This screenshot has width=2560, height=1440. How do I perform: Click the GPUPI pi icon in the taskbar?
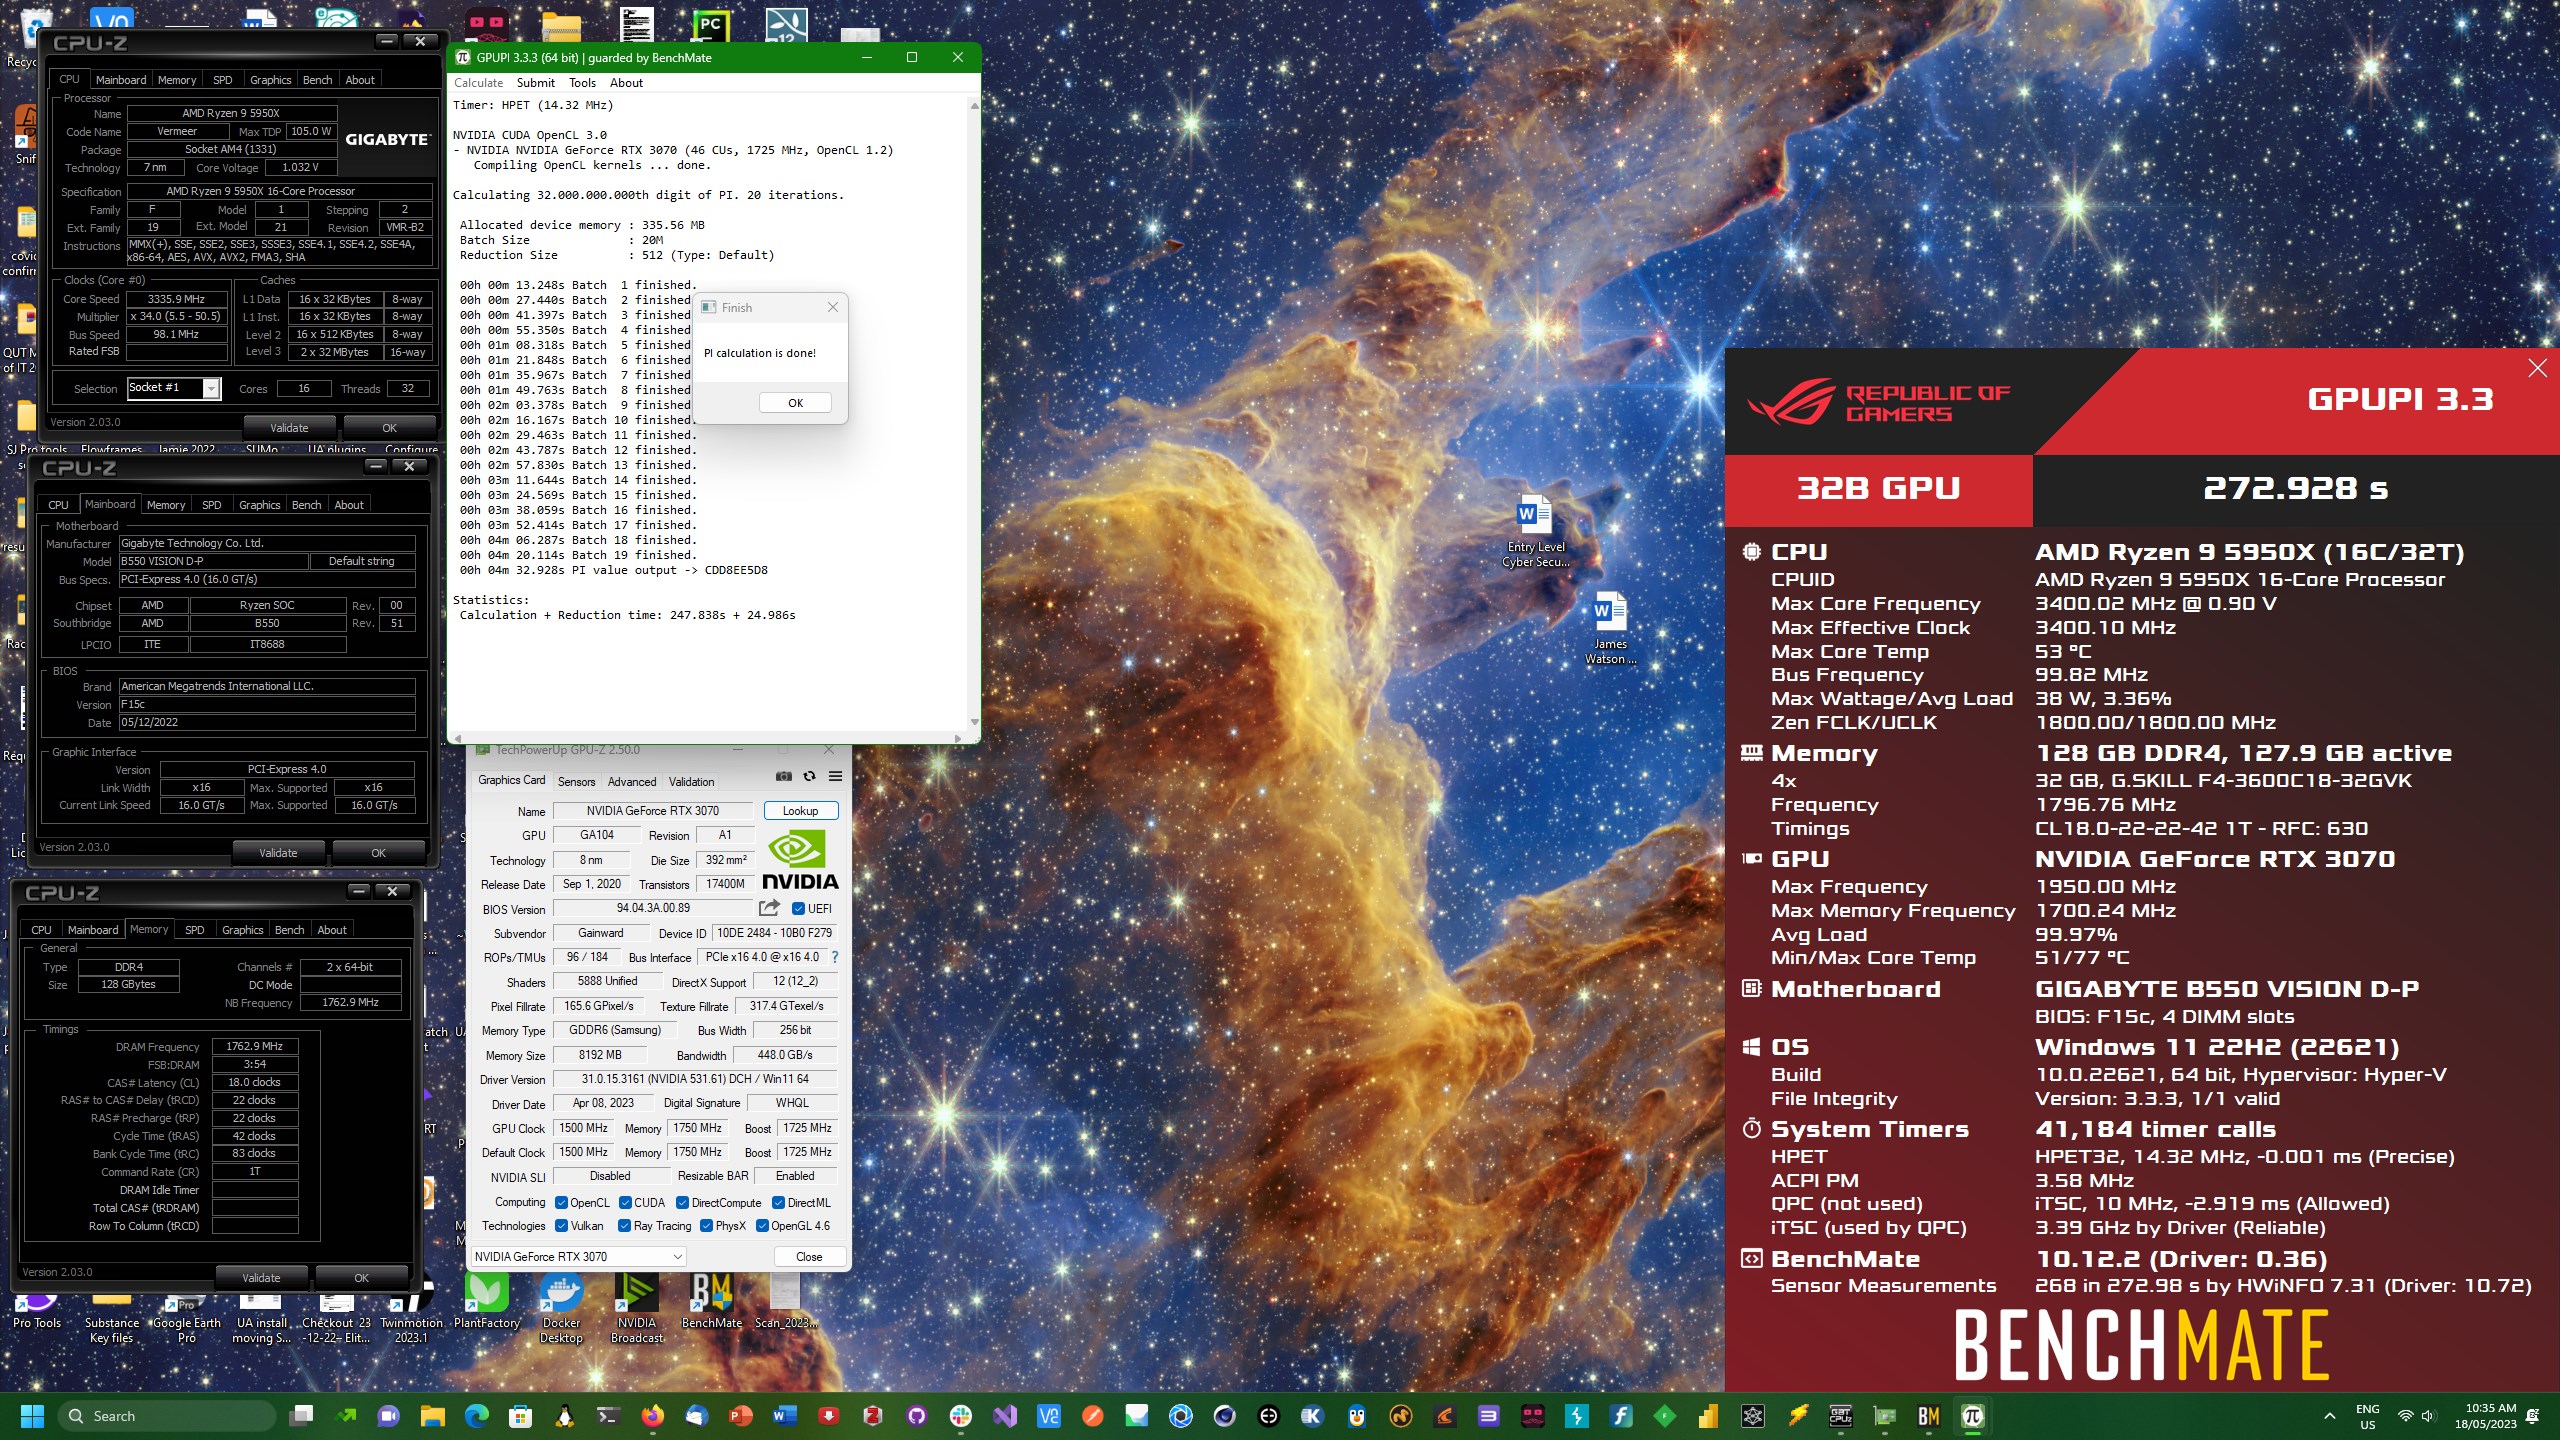point(1972,1416)
